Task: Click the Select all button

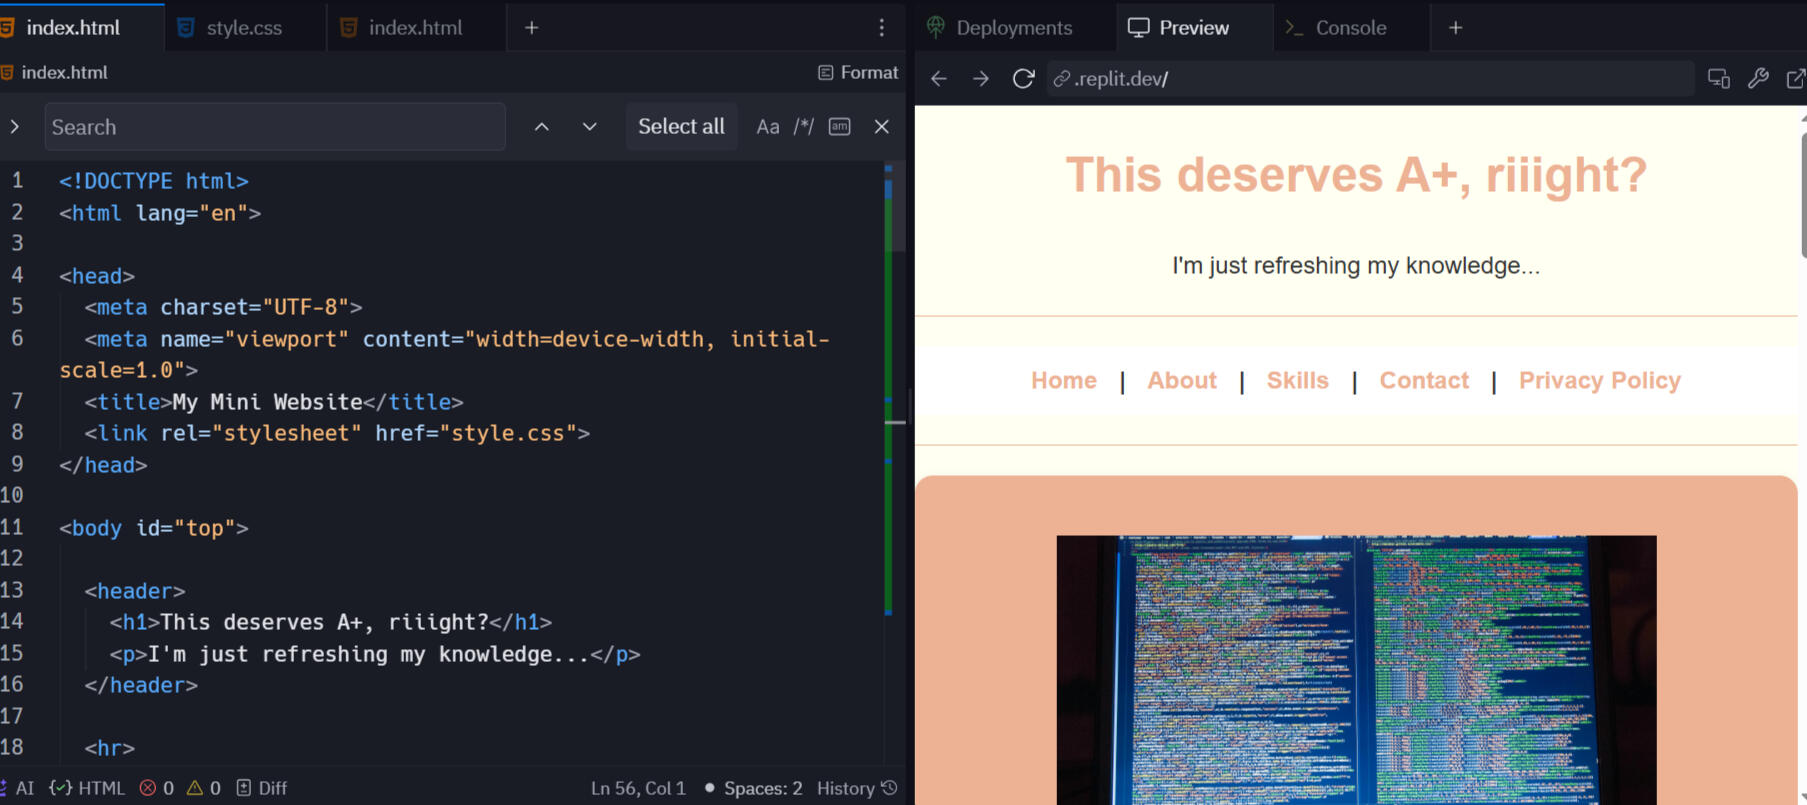Action: tap(681, 127)
